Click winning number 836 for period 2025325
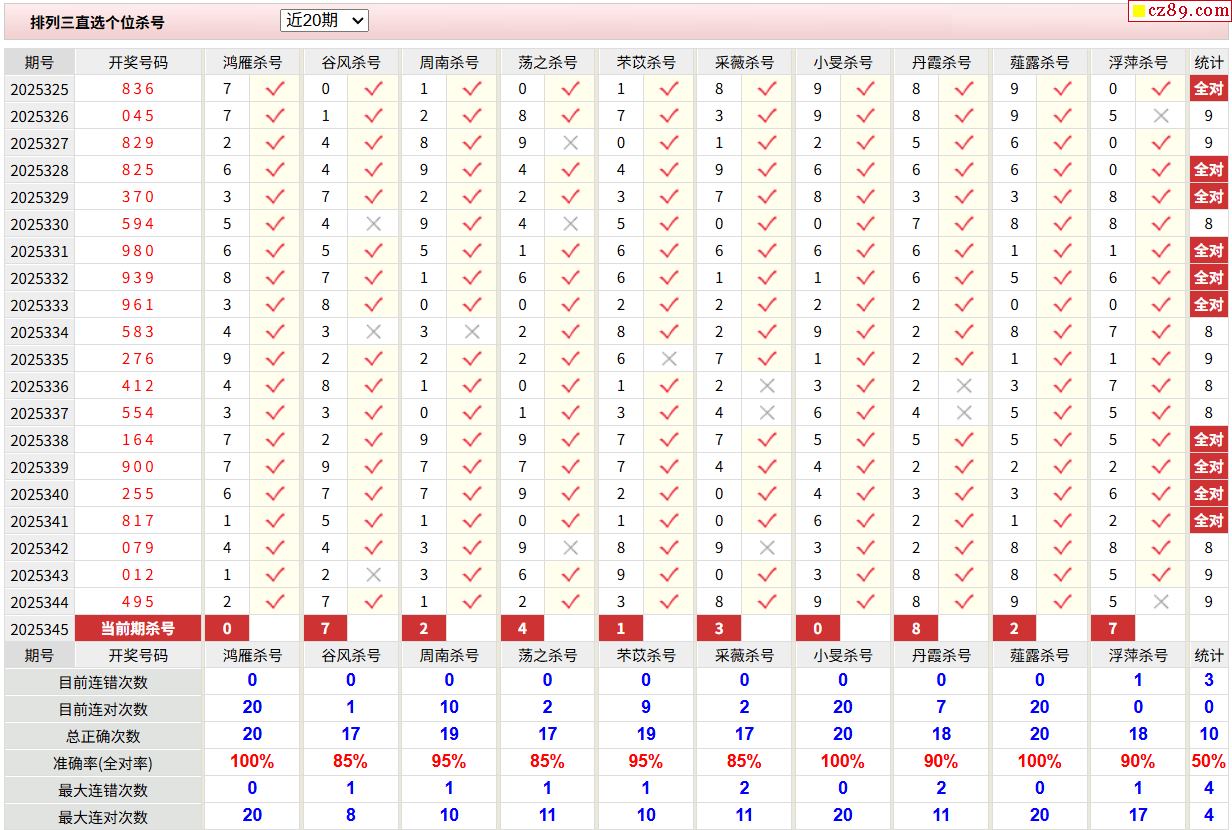The width and height of the screenshot is (1232, 830). pyautogui.click(x=138, y=89)
